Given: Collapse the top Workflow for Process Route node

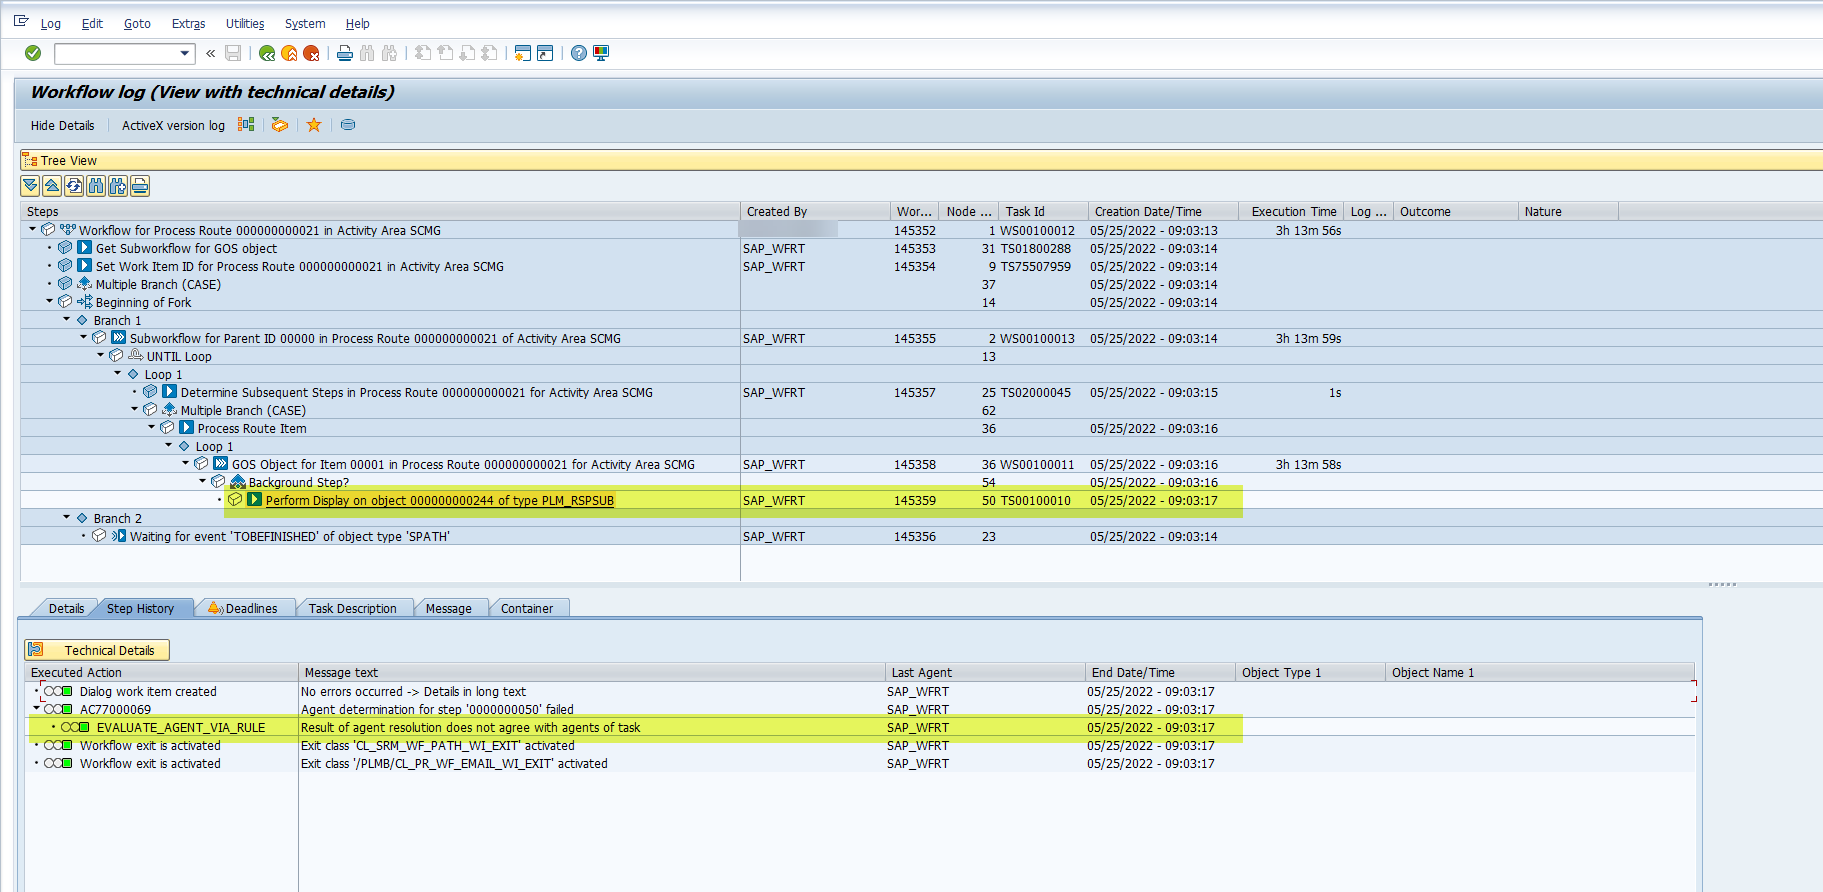Looking at the screenshot, I should pyautogui.click(x=33, y=230).
